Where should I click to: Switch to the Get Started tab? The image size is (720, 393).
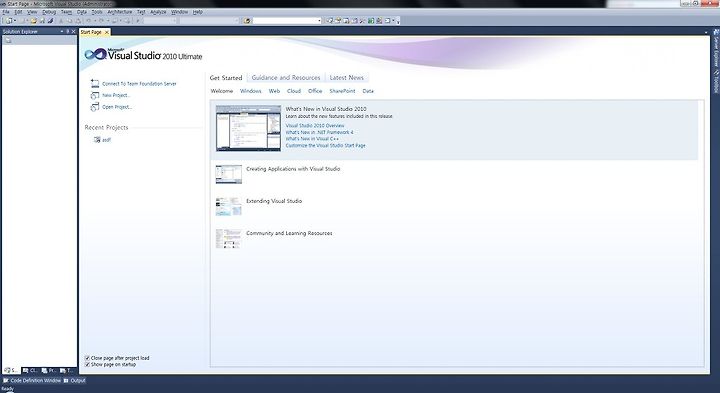(226, 78)
